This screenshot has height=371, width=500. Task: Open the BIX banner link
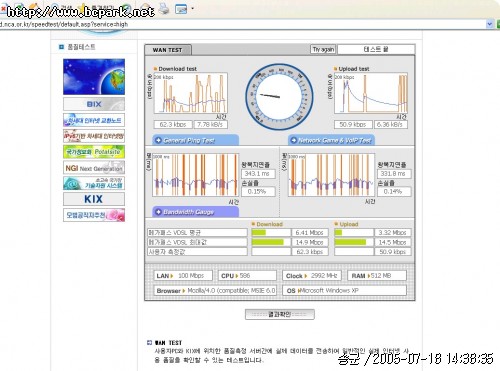click(94, 104)
